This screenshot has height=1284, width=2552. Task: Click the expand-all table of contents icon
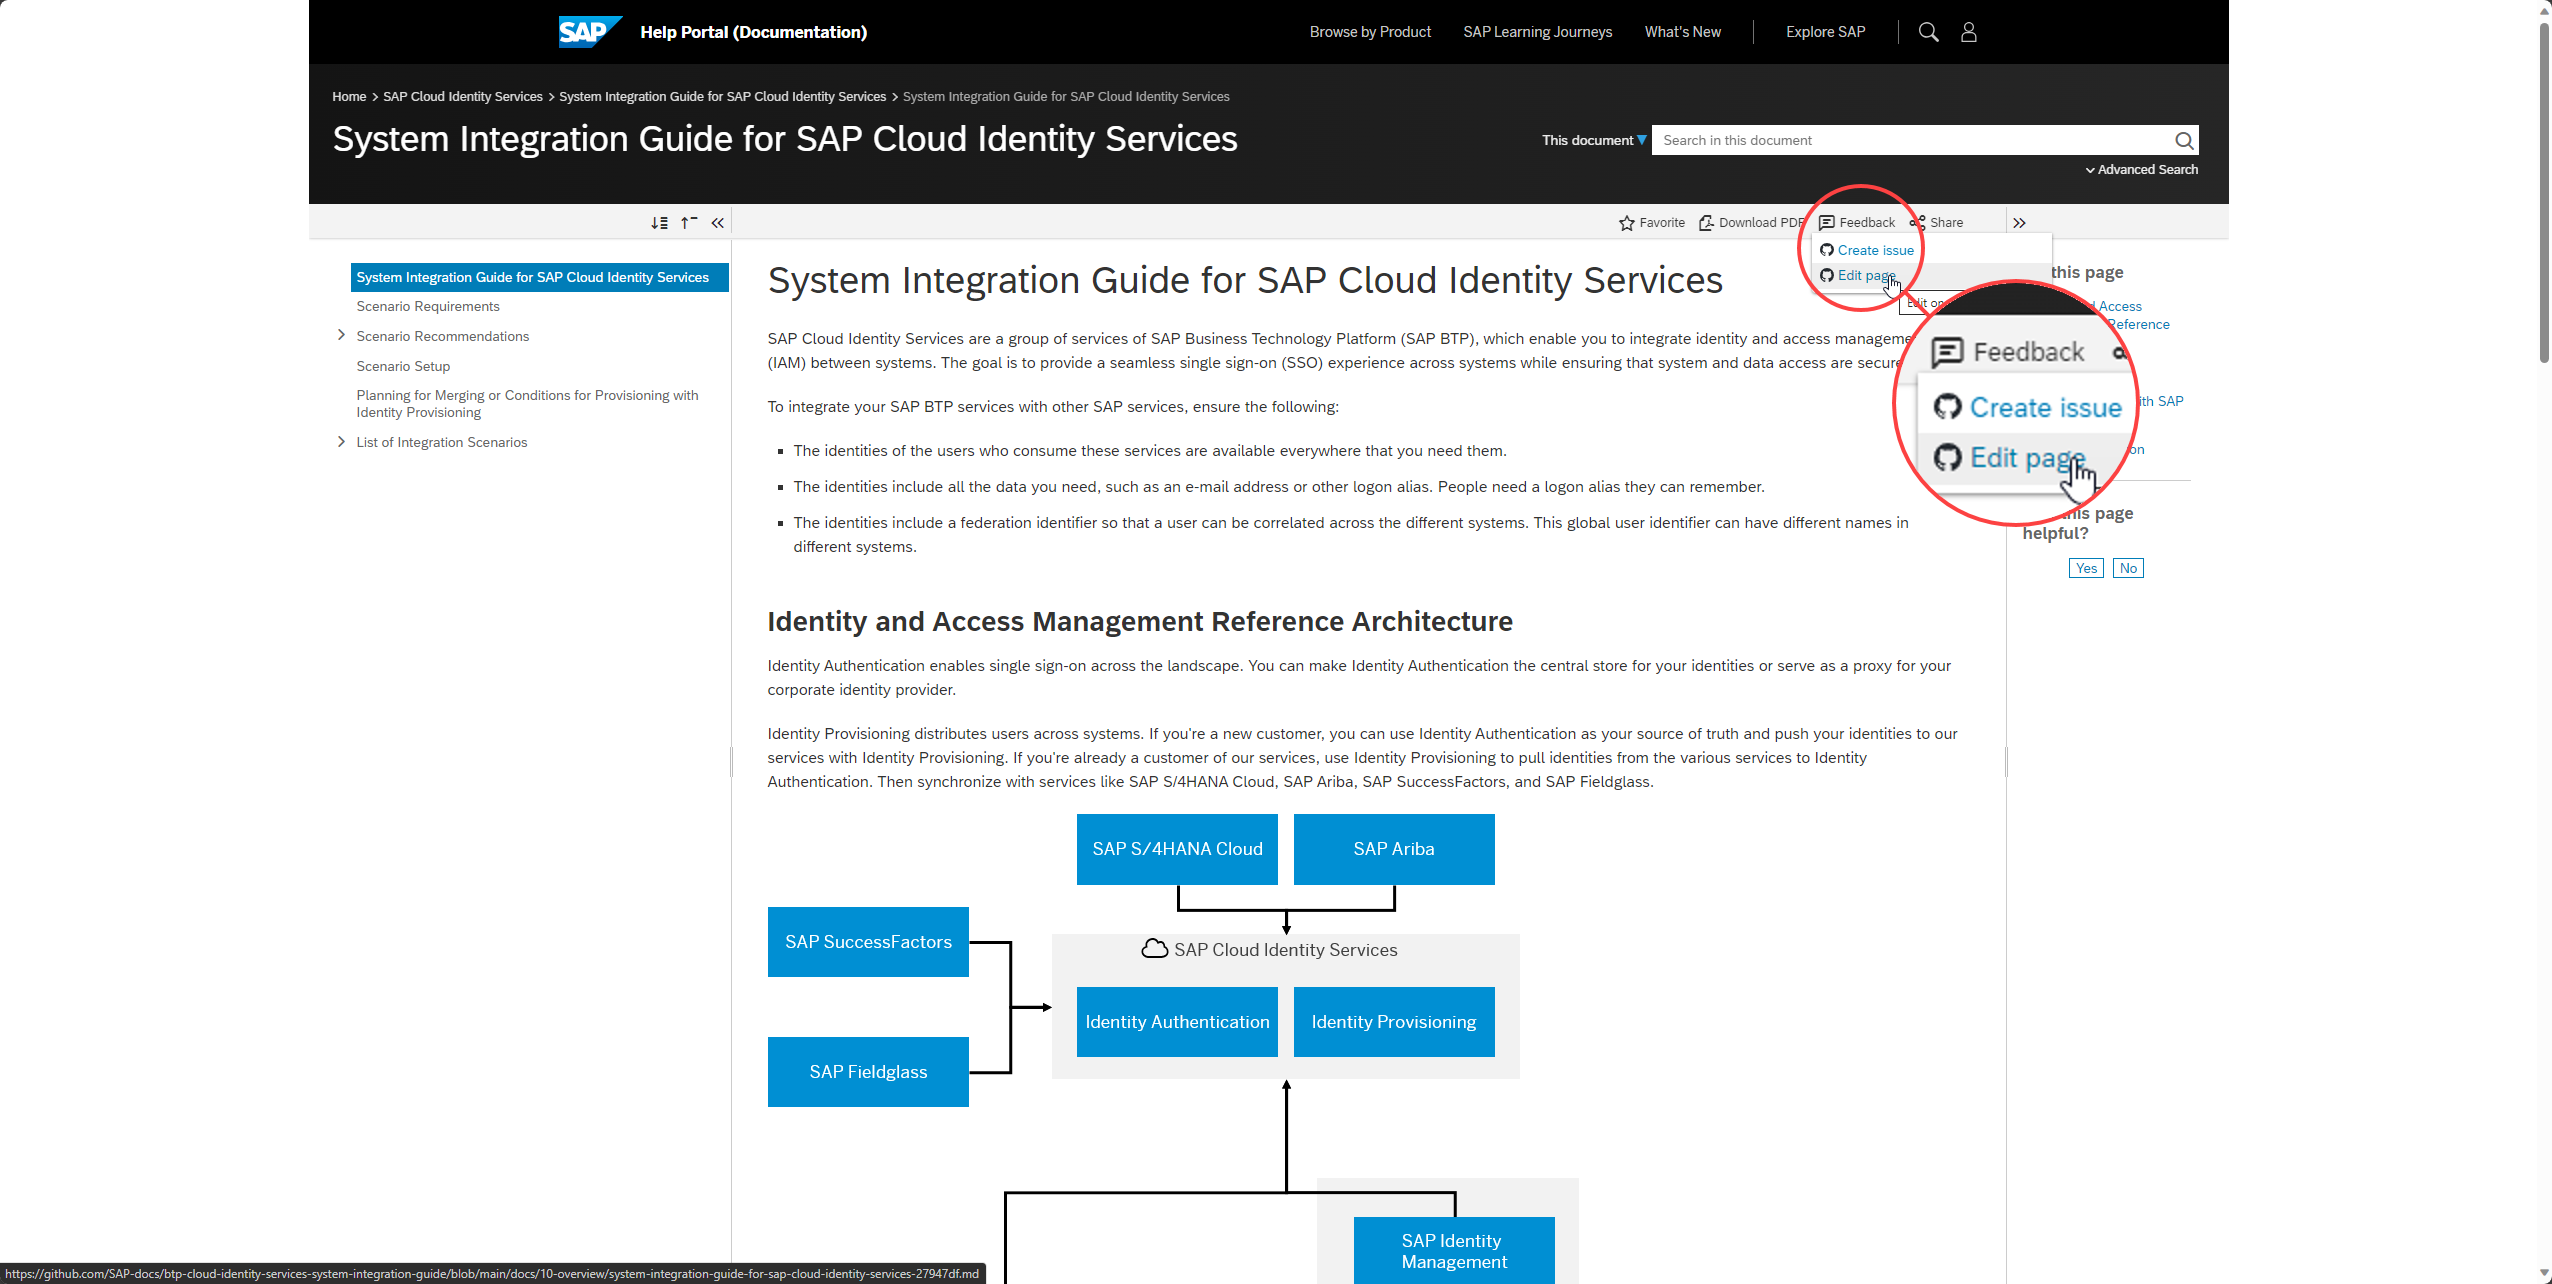tap(659, 223)
